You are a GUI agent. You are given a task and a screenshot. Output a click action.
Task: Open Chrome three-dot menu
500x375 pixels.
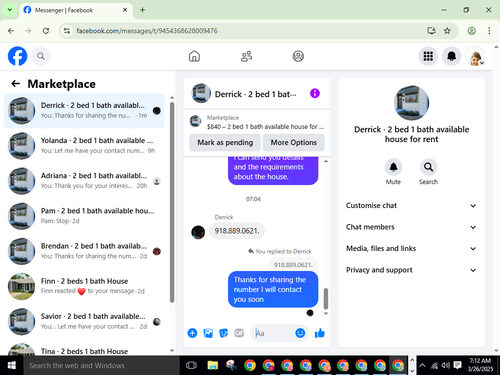click(489, 31)
